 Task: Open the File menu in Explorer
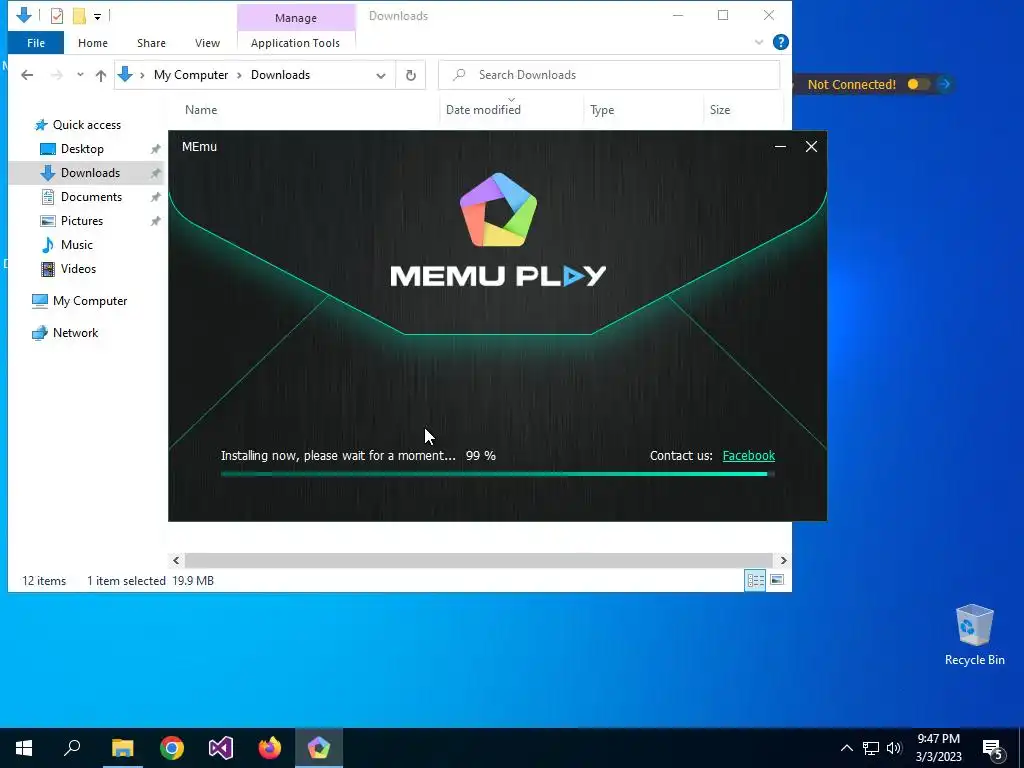(36, 43)
